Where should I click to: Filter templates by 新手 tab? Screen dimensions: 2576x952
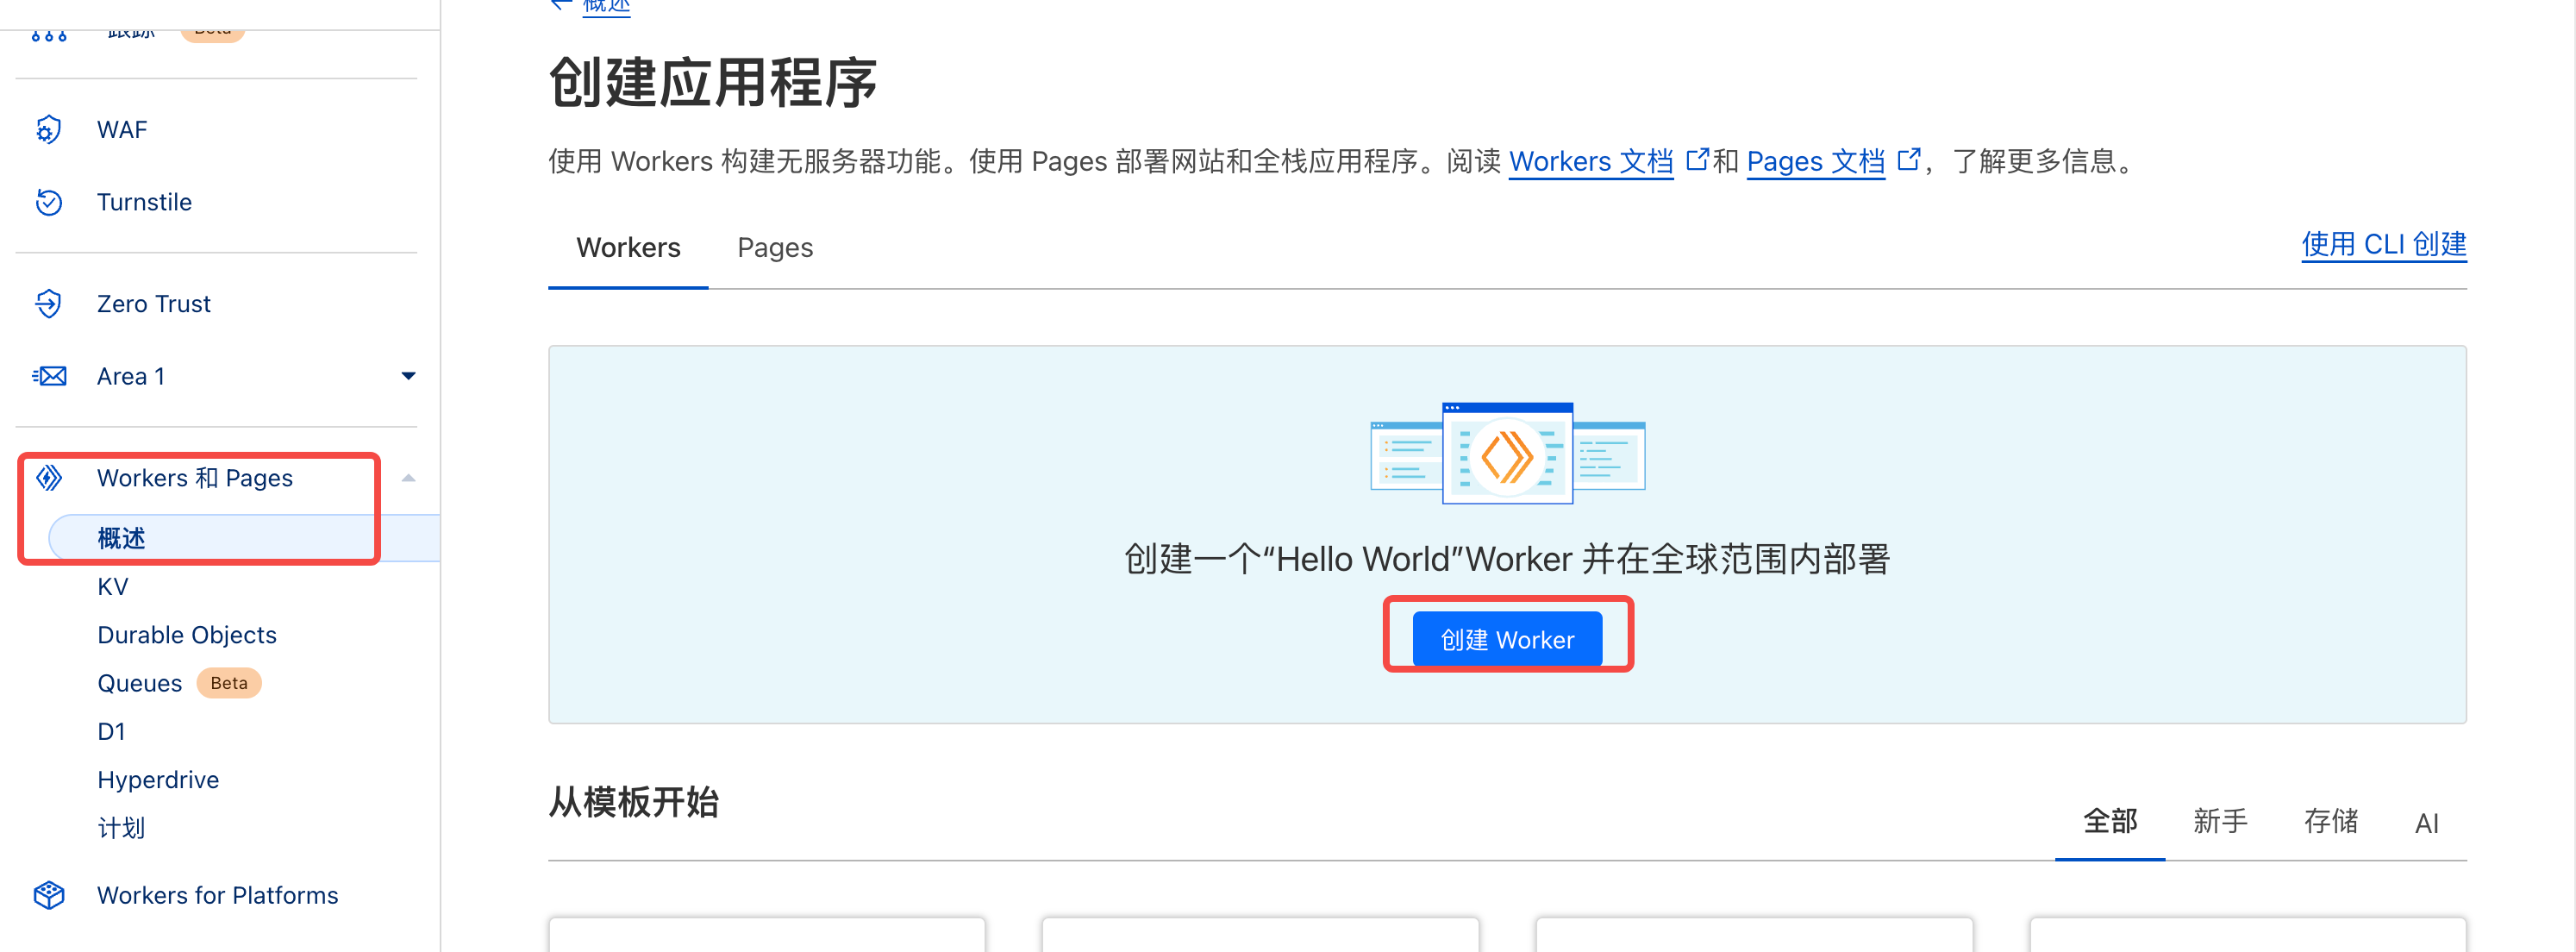(2219, 821)
